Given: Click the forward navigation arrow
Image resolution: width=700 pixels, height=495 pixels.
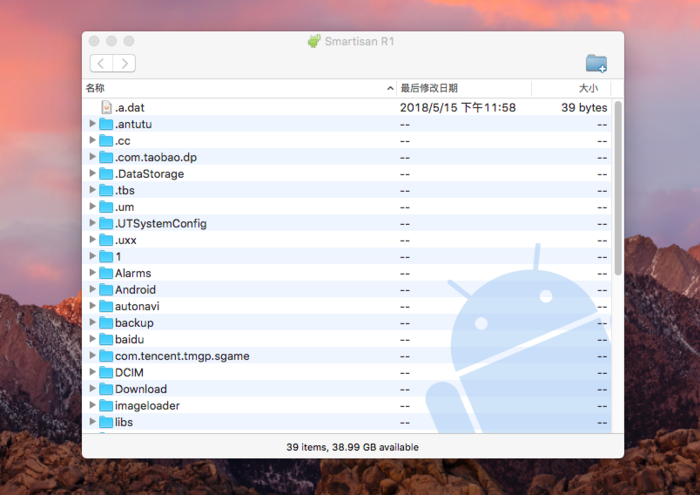Looking at the screenshot, I should 124,63.
